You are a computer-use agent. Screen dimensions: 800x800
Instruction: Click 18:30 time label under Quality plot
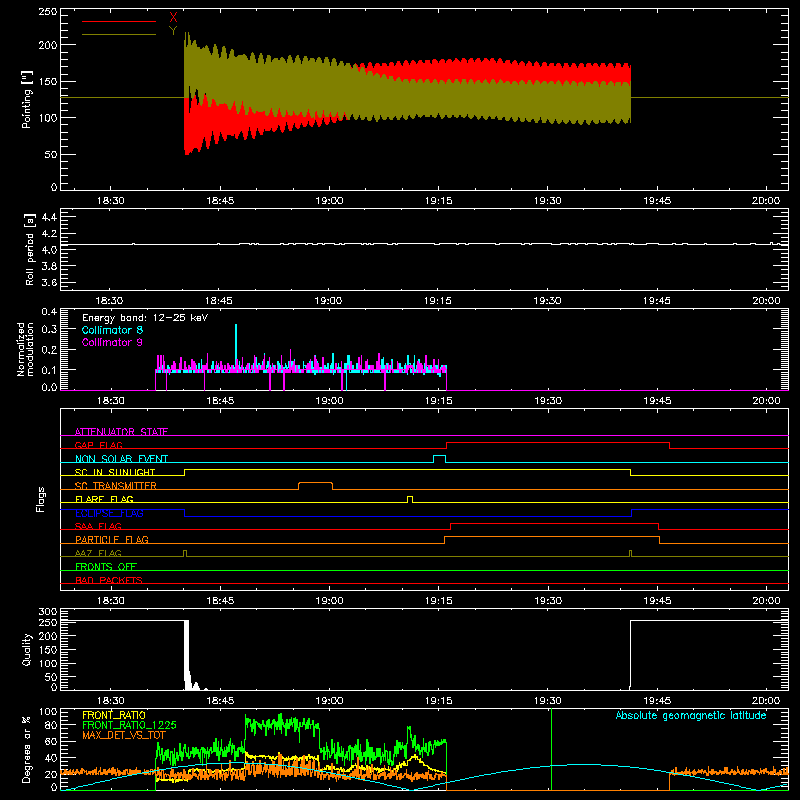click(x=111, y=701)
